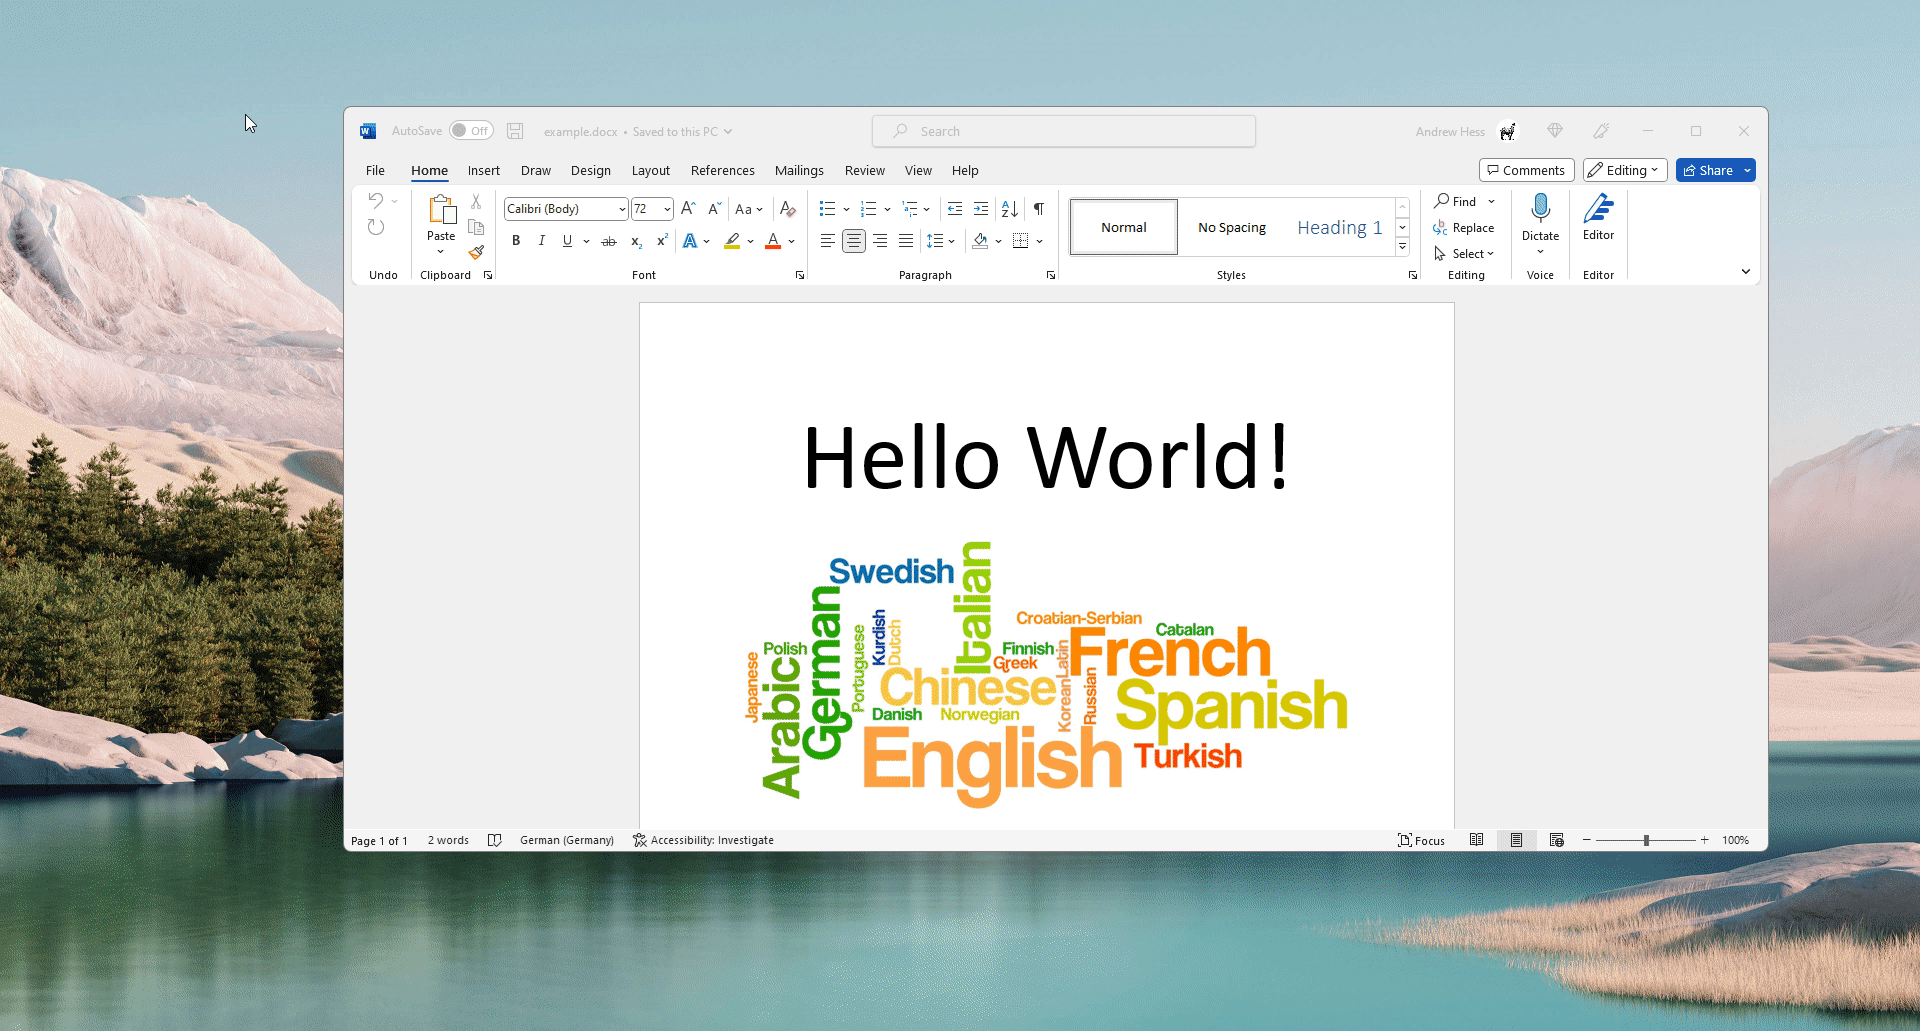Switch to Read Mode view icon
The width and height of the screenshot is (1920, 1031).
tap(1476, 840)
